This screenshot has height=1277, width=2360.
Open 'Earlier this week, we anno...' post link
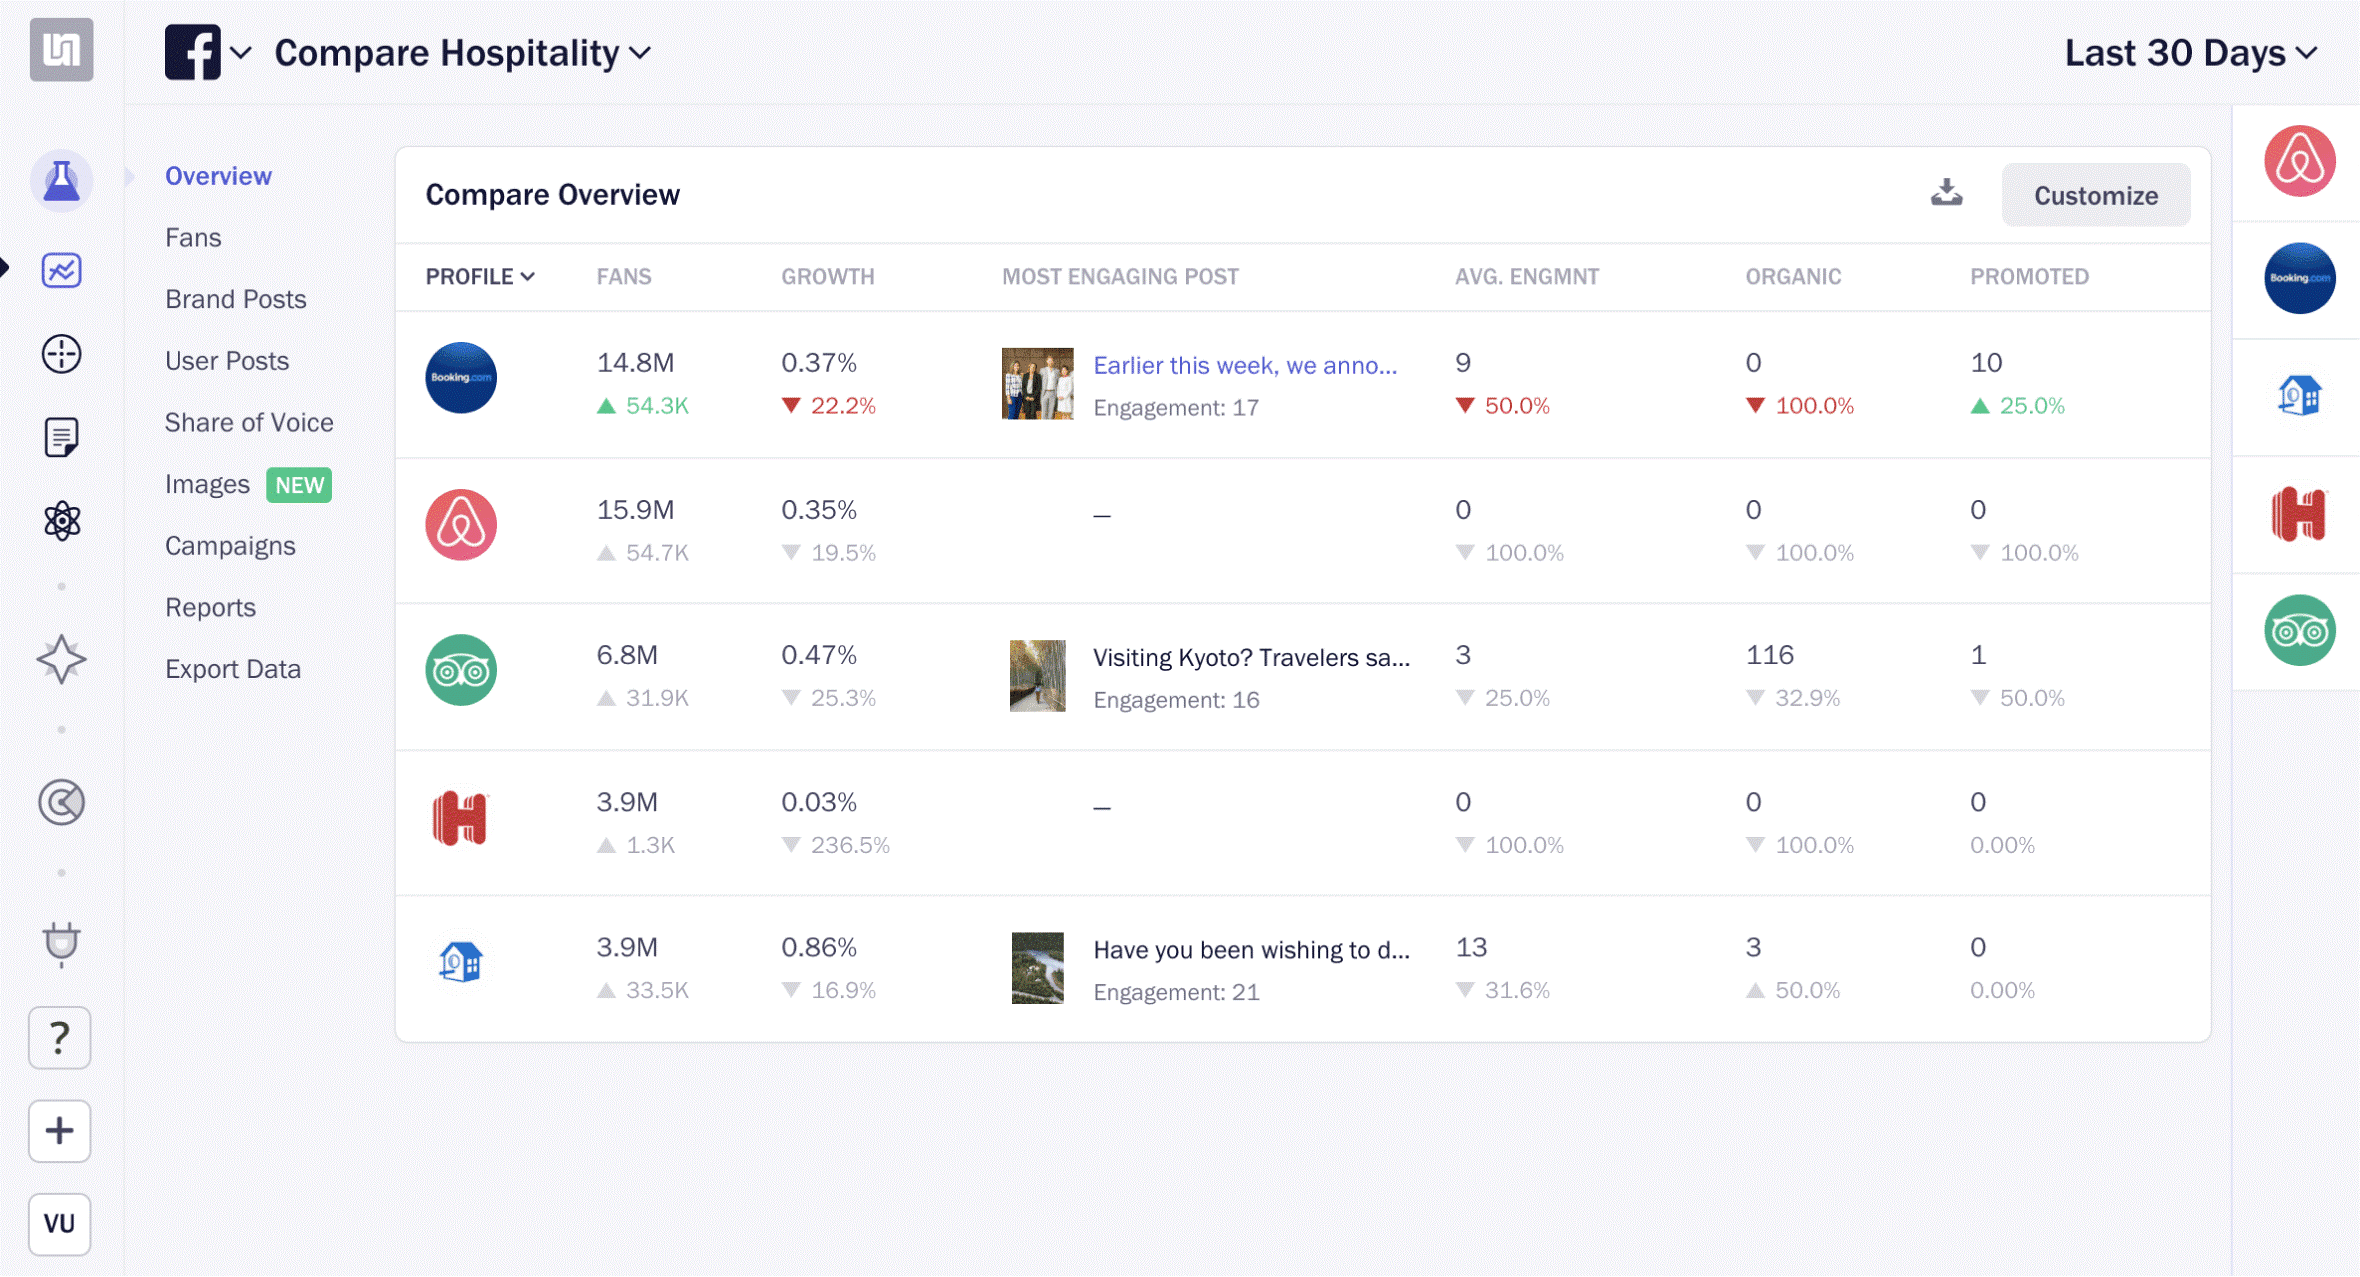tap(1245, 365)
